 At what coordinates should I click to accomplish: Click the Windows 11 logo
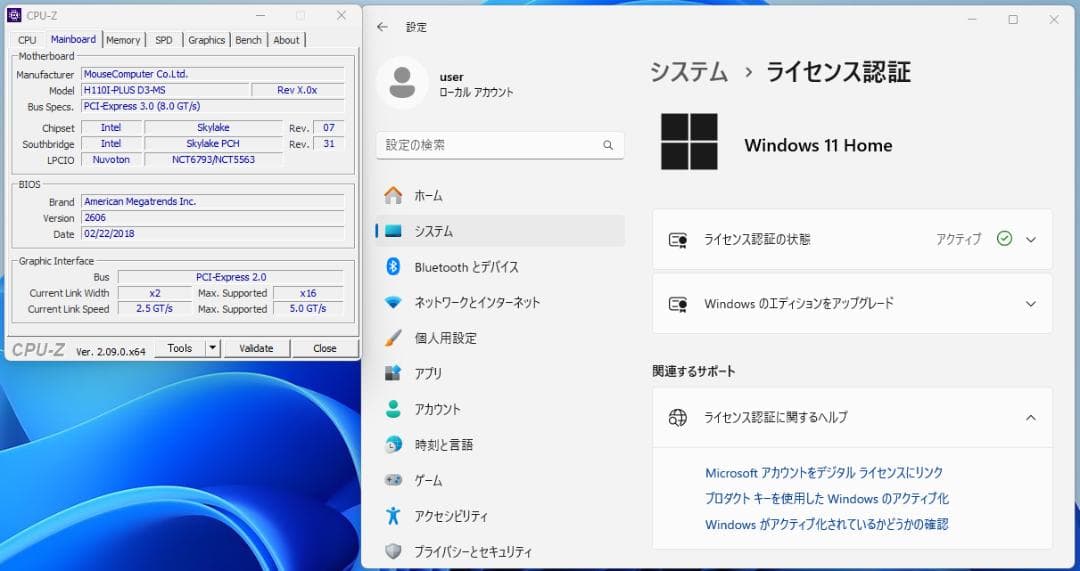click(x=689, y=142)
